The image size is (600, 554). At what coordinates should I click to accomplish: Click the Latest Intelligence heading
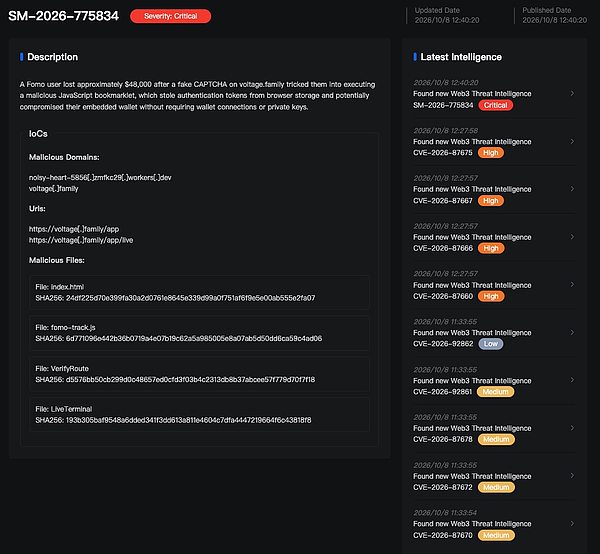click(x=461, y=57)
